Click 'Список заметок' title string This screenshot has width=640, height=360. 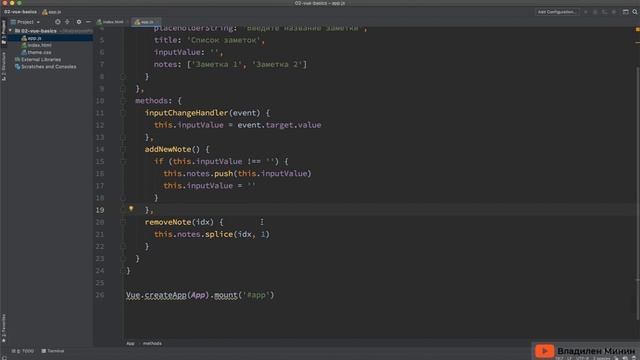click(x=225, y=40)
